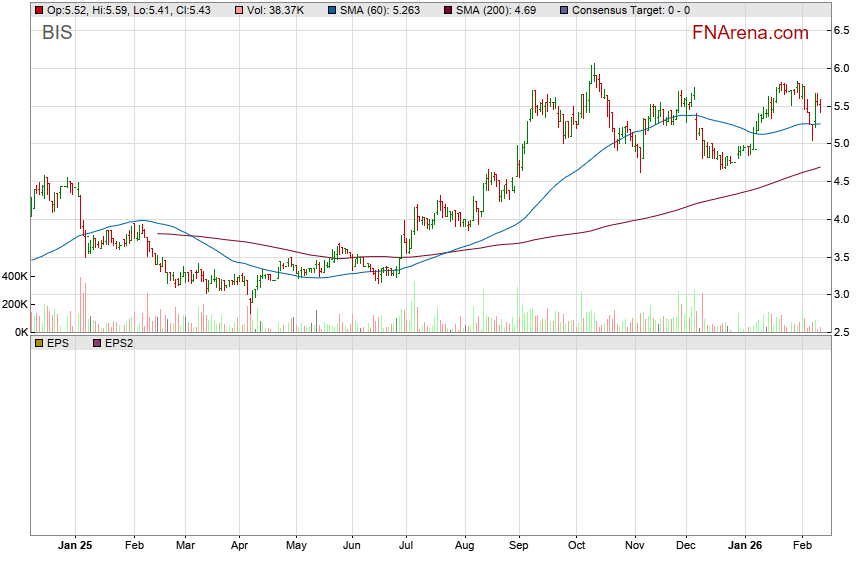Click the Jan 25 date axis label
Screen dimensions: 859x566
76,546
